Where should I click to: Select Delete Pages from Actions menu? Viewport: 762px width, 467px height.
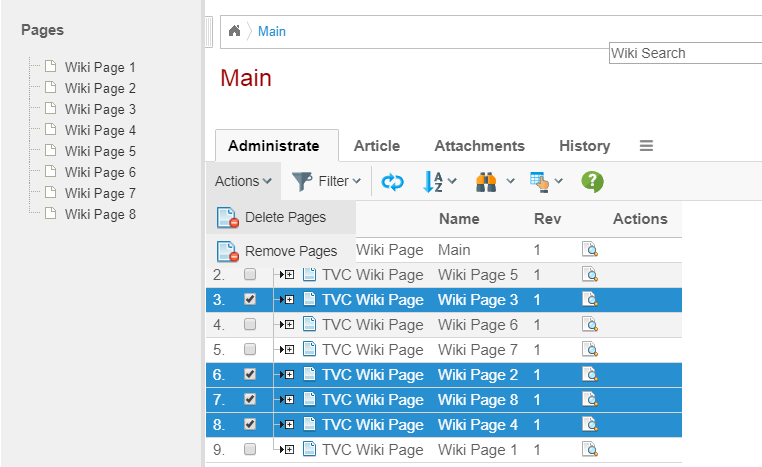(x=284, y=218)
